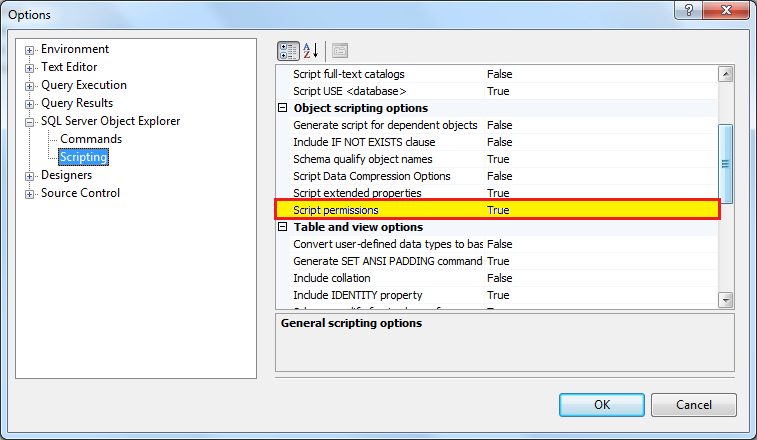The image size is (757, 440).
Task: Select the Commands tree item
Action: (91, 139)
